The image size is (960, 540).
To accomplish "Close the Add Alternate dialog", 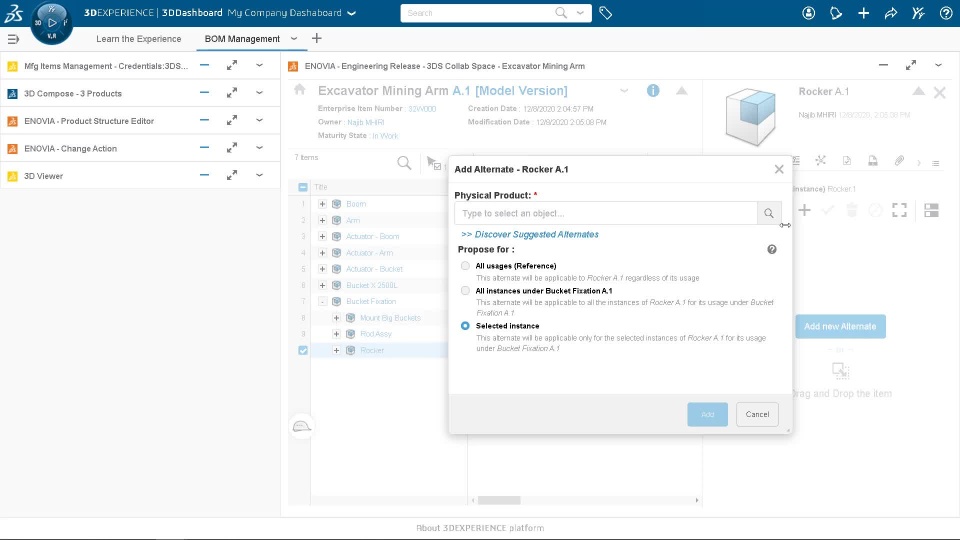I will (x=779, y=170).
